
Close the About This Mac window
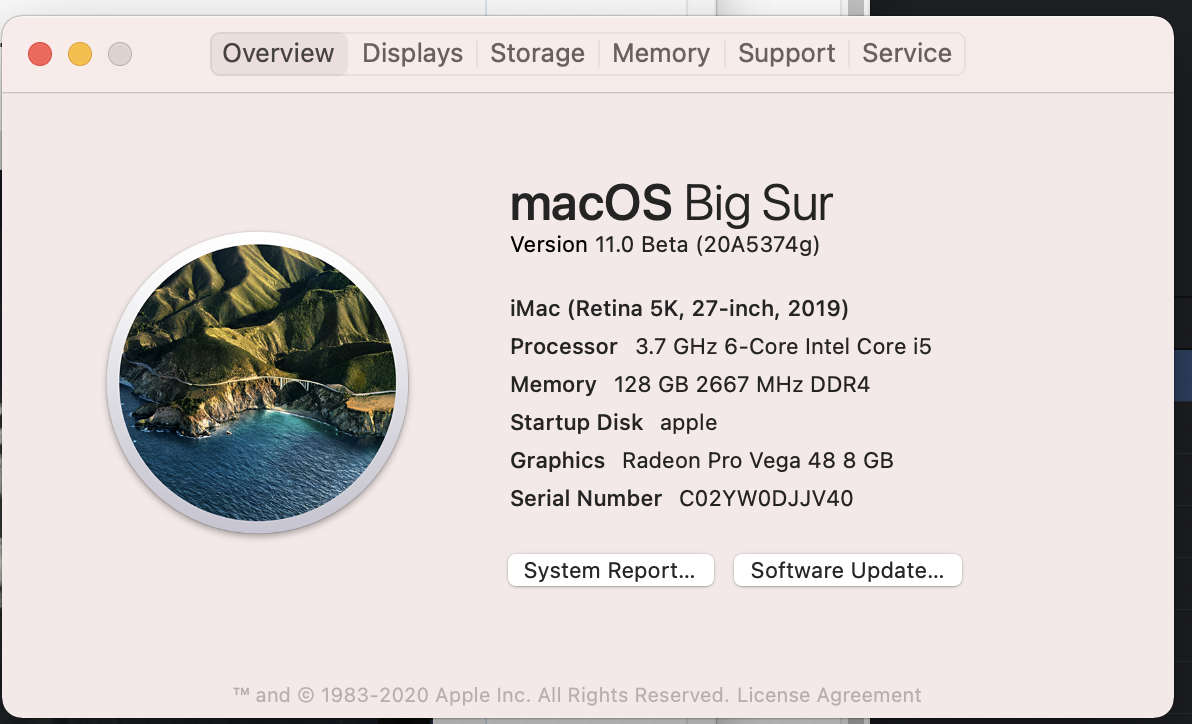click(x=40, y=54)
